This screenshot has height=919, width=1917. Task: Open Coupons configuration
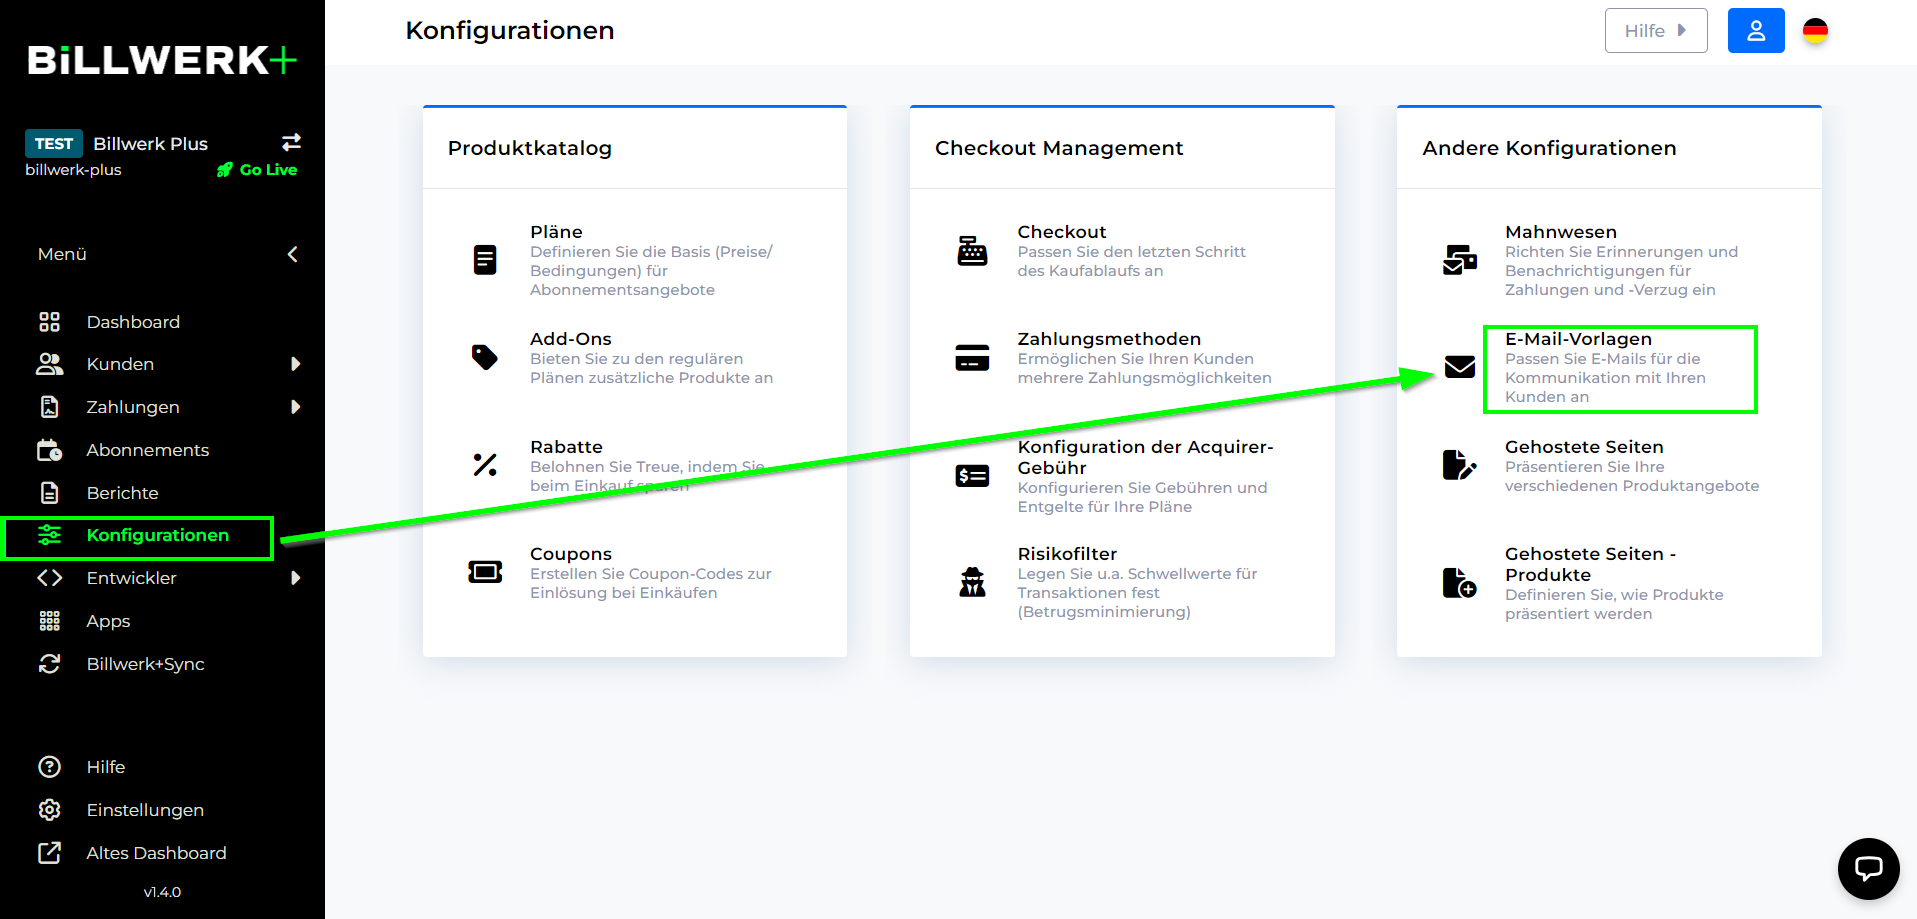coord(570,554)
